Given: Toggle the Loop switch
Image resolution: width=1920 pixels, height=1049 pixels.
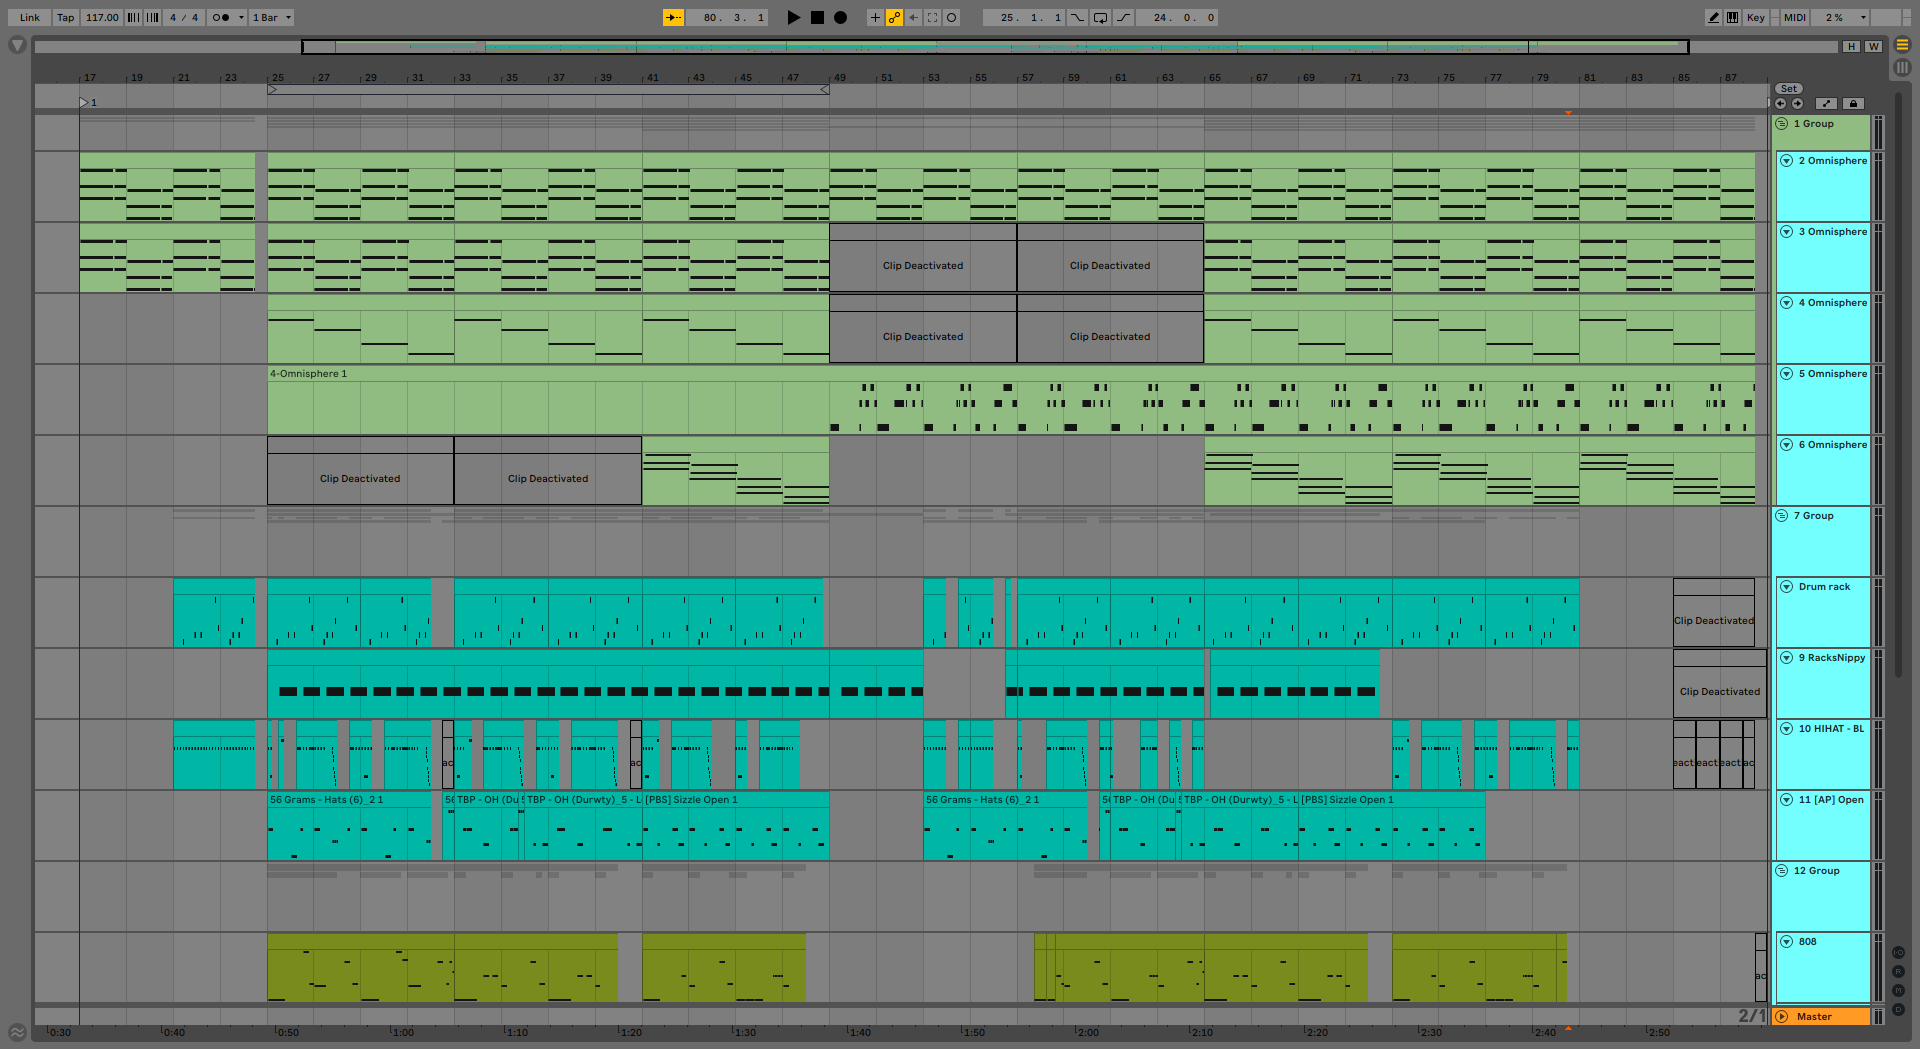Looking at the screenshot, I should pos(1100,17).
